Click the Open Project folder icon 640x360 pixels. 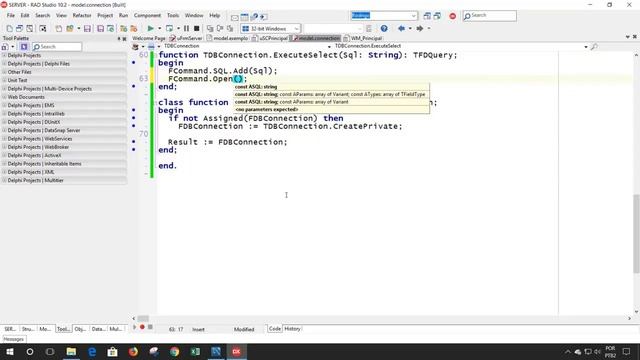click(x=70, y=29)
